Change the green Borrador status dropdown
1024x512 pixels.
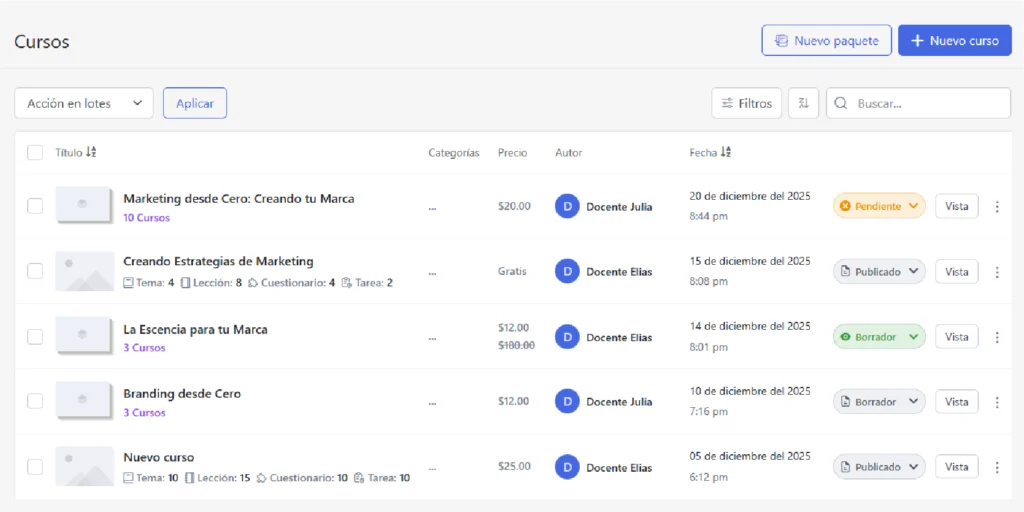pos(879,337)
